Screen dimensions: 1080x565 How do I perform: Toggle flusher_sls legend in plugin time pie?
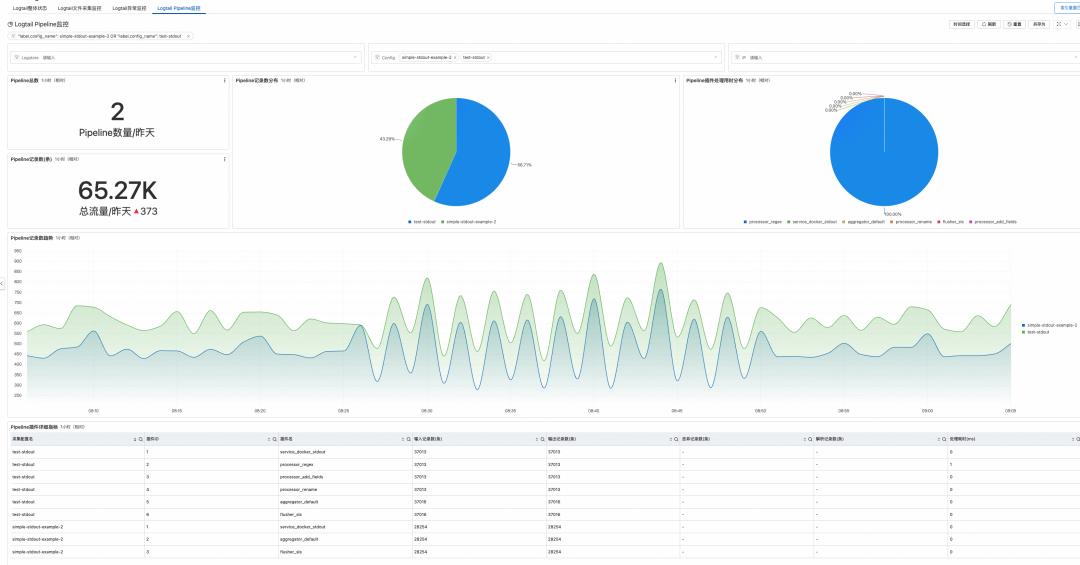951,222
